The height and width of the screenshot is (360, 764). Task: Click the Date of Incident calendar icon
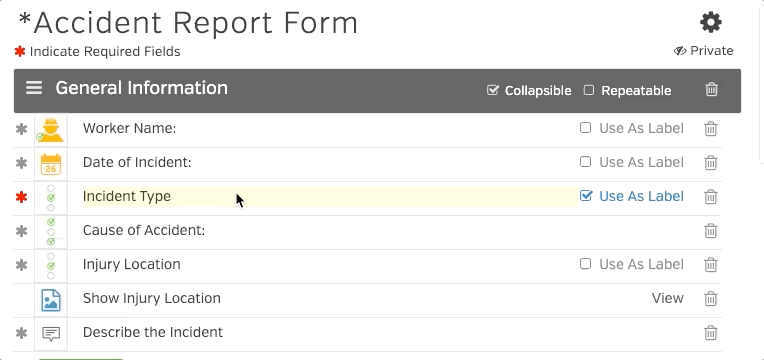(51, 164)
